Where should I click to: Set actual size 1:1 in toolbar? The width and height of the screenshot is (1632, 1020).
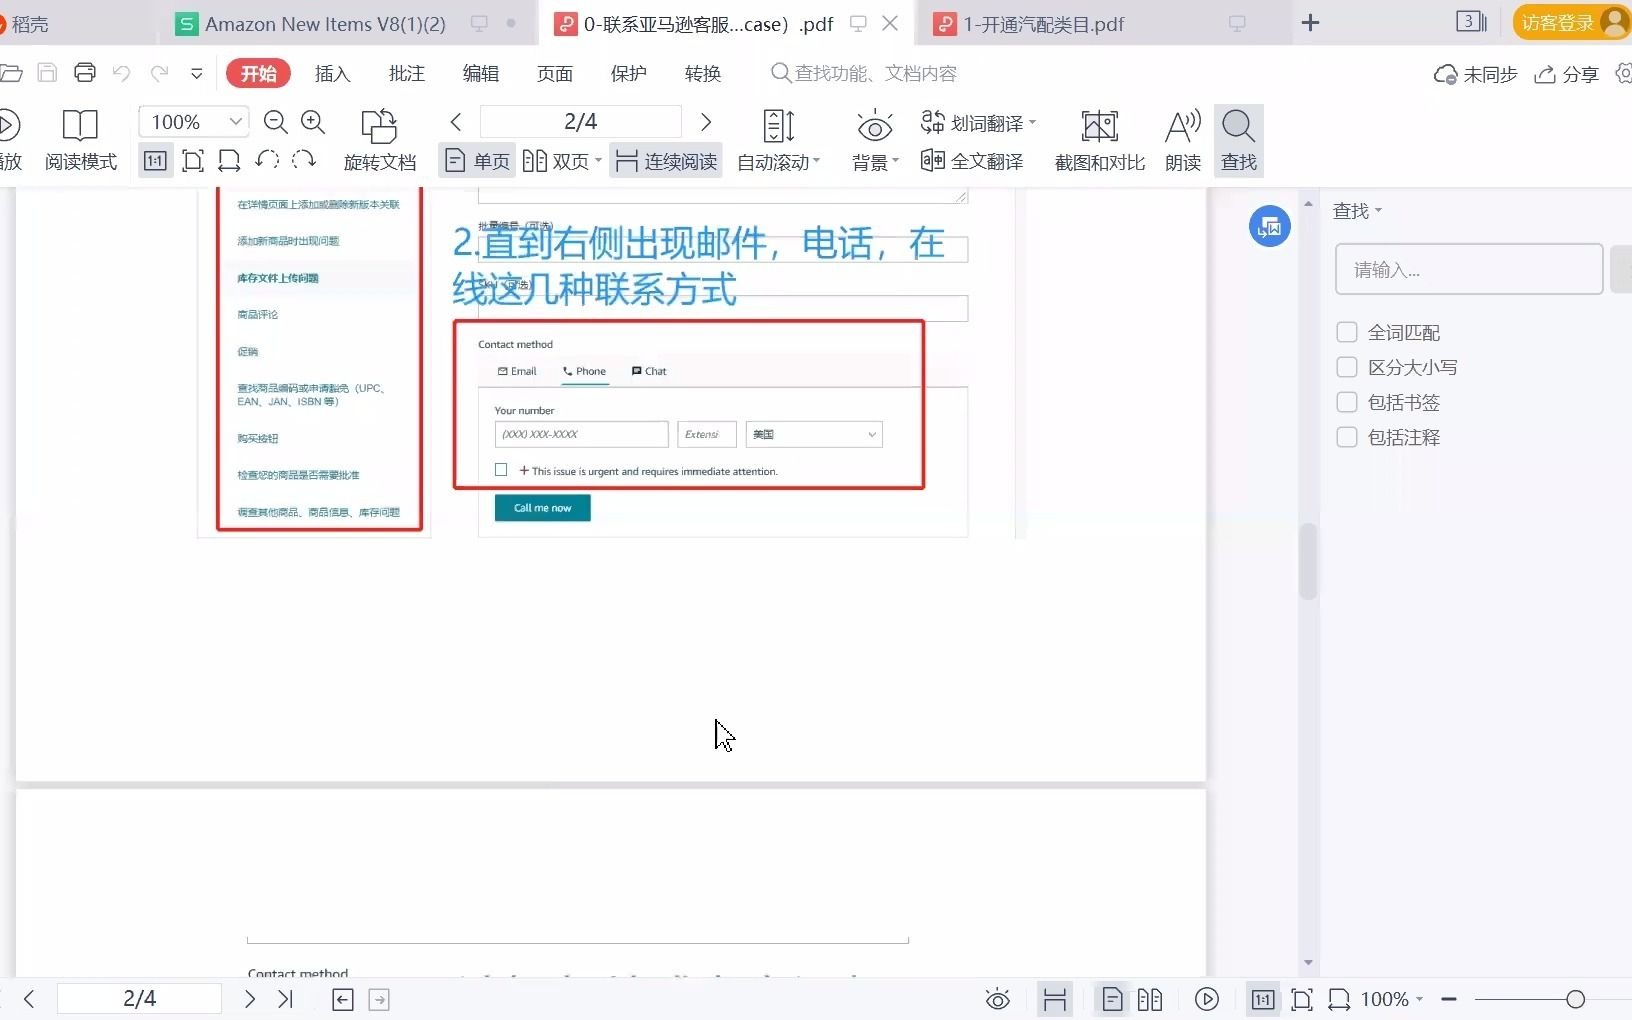tap(155, 160)
